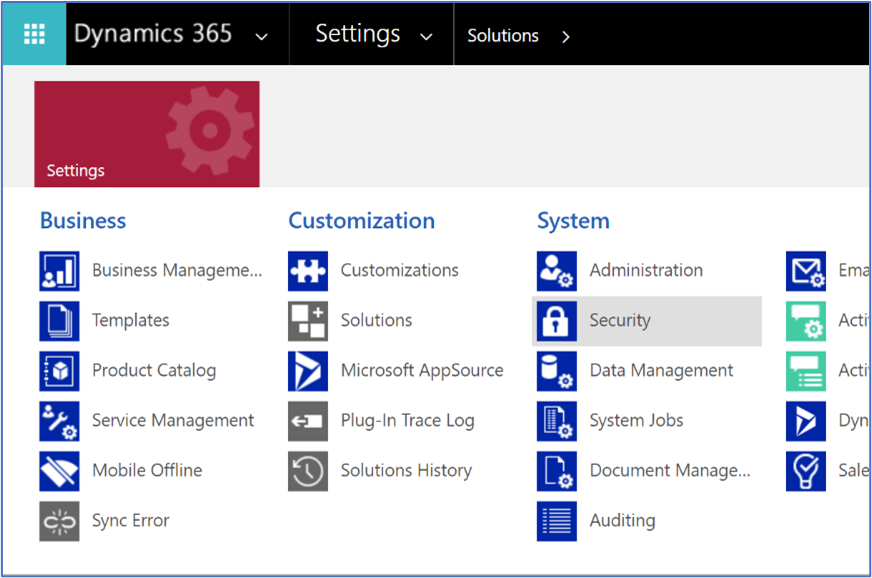This screenshot has height=578, width=872.
Task: Open the app launcher waffle icon
Action: [x=34, y=34]
